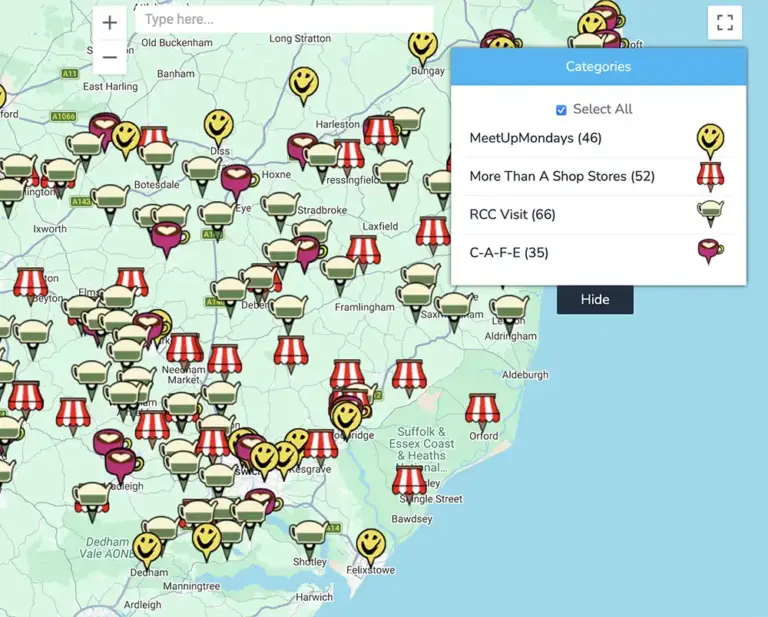Open the shop marker above Shingle Street
Screen dimensions: 768x617
click(409, 482)
